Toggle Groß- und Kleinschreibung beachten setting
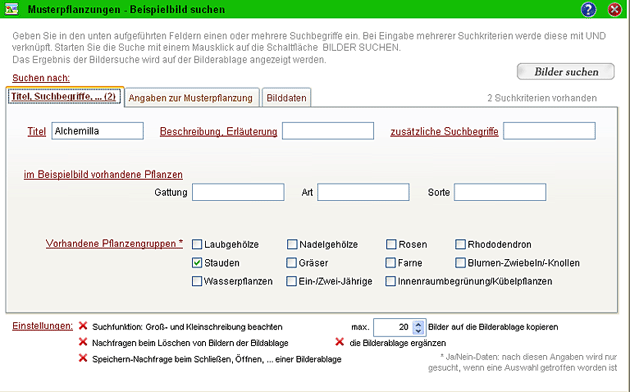The width and height of the screenshot is (630, 392). point(83,326)
